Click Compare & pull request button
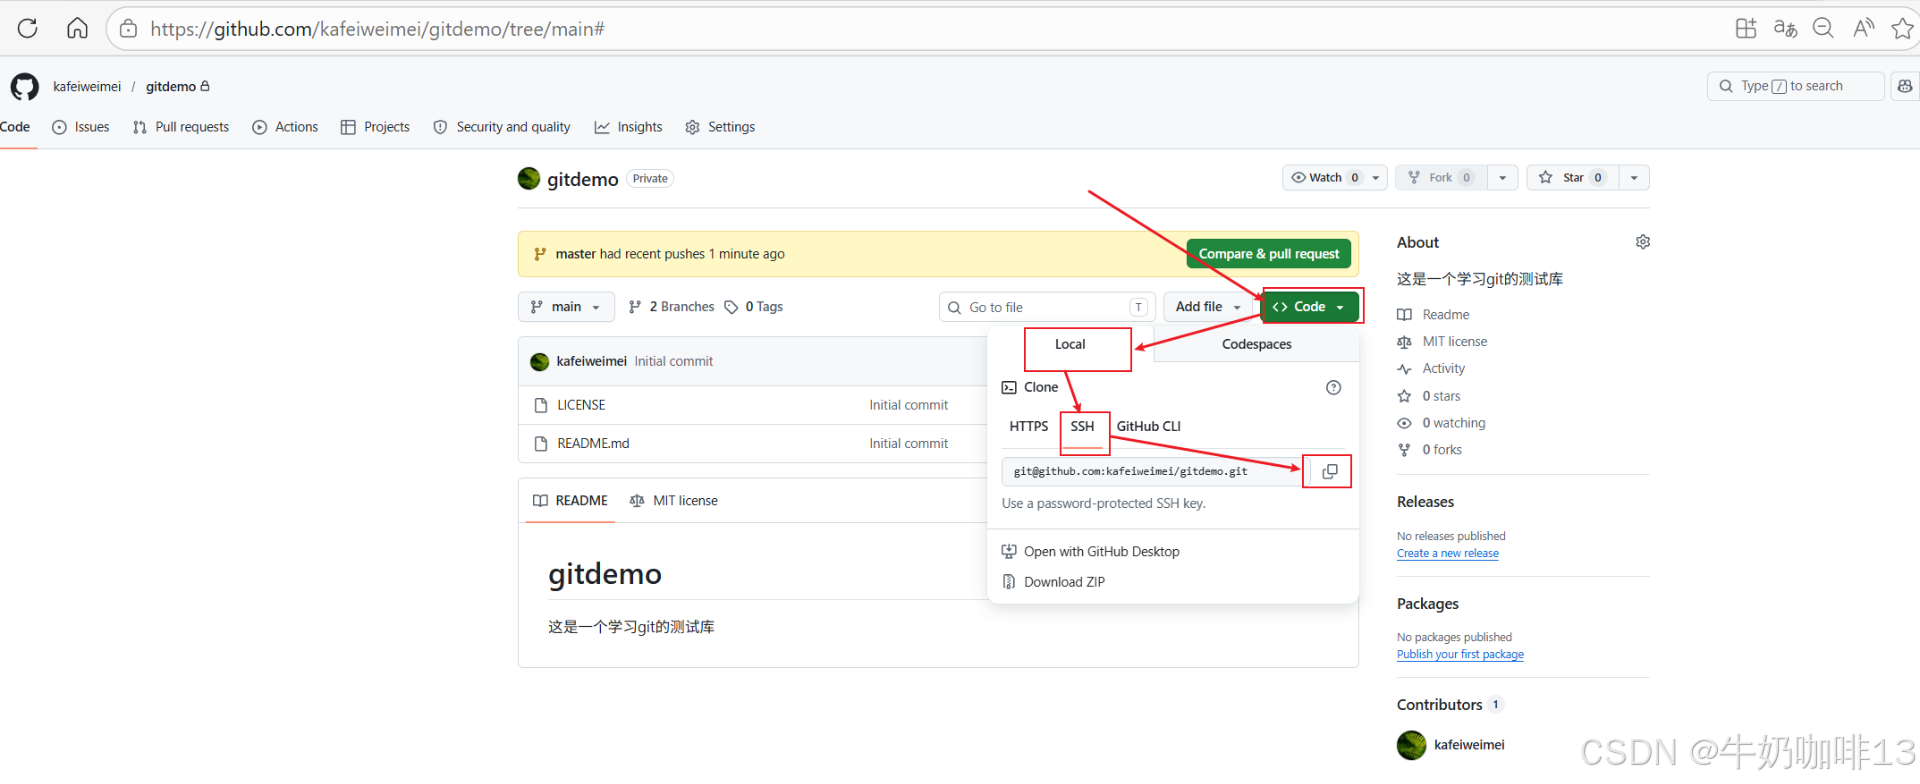Image resolution: width=1920 pixels, height=784 pixels. pos(1269,254)
